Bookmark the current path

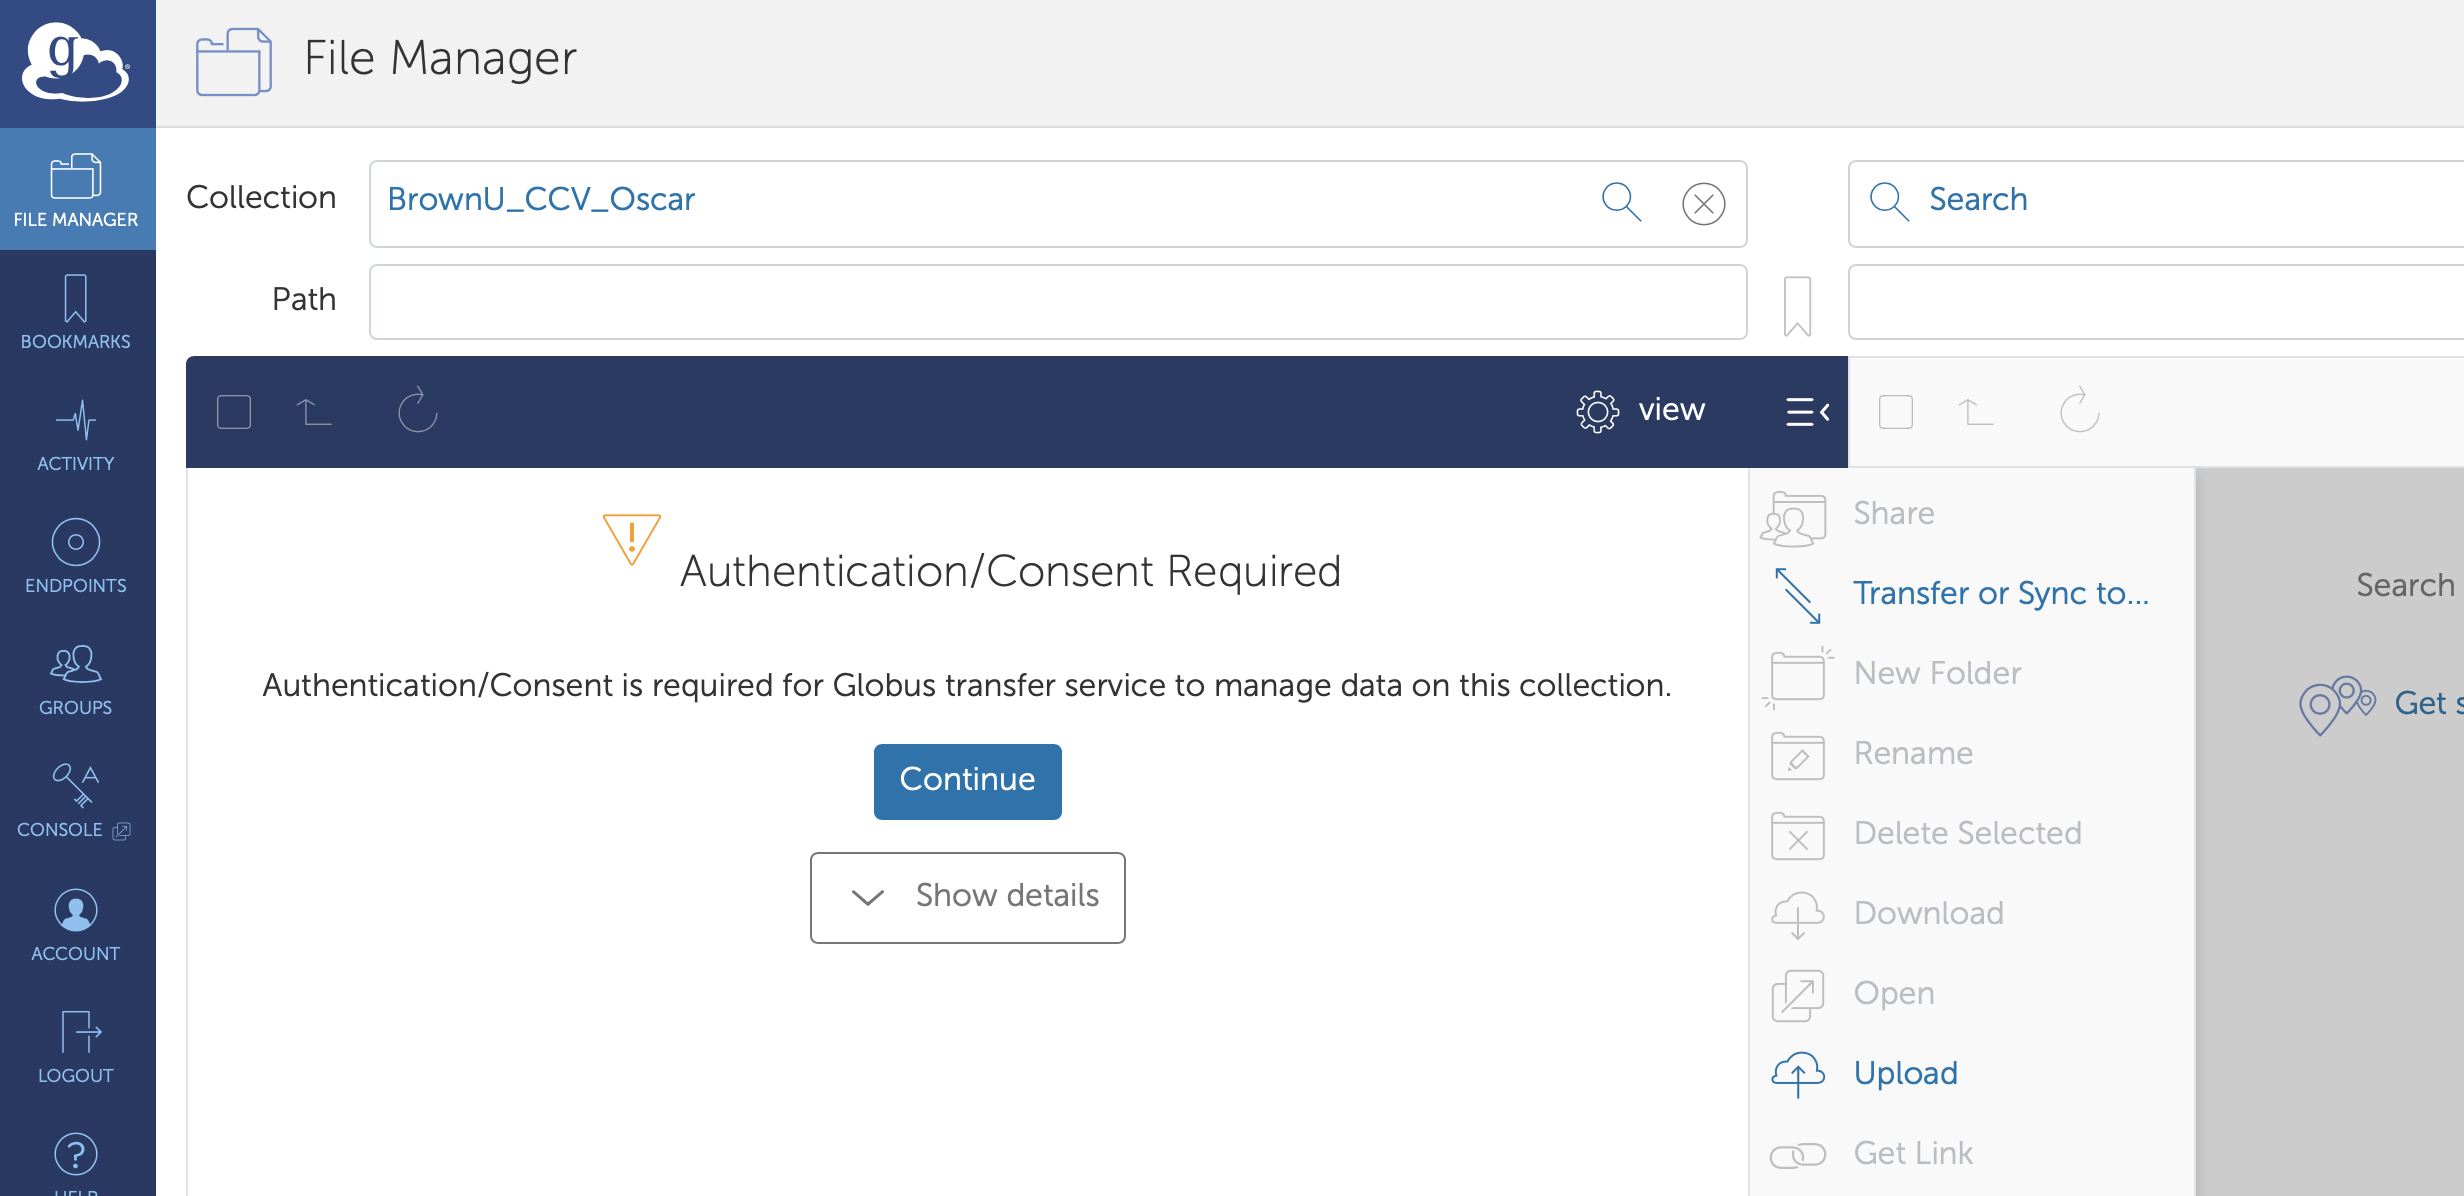tap(1797, 306)
